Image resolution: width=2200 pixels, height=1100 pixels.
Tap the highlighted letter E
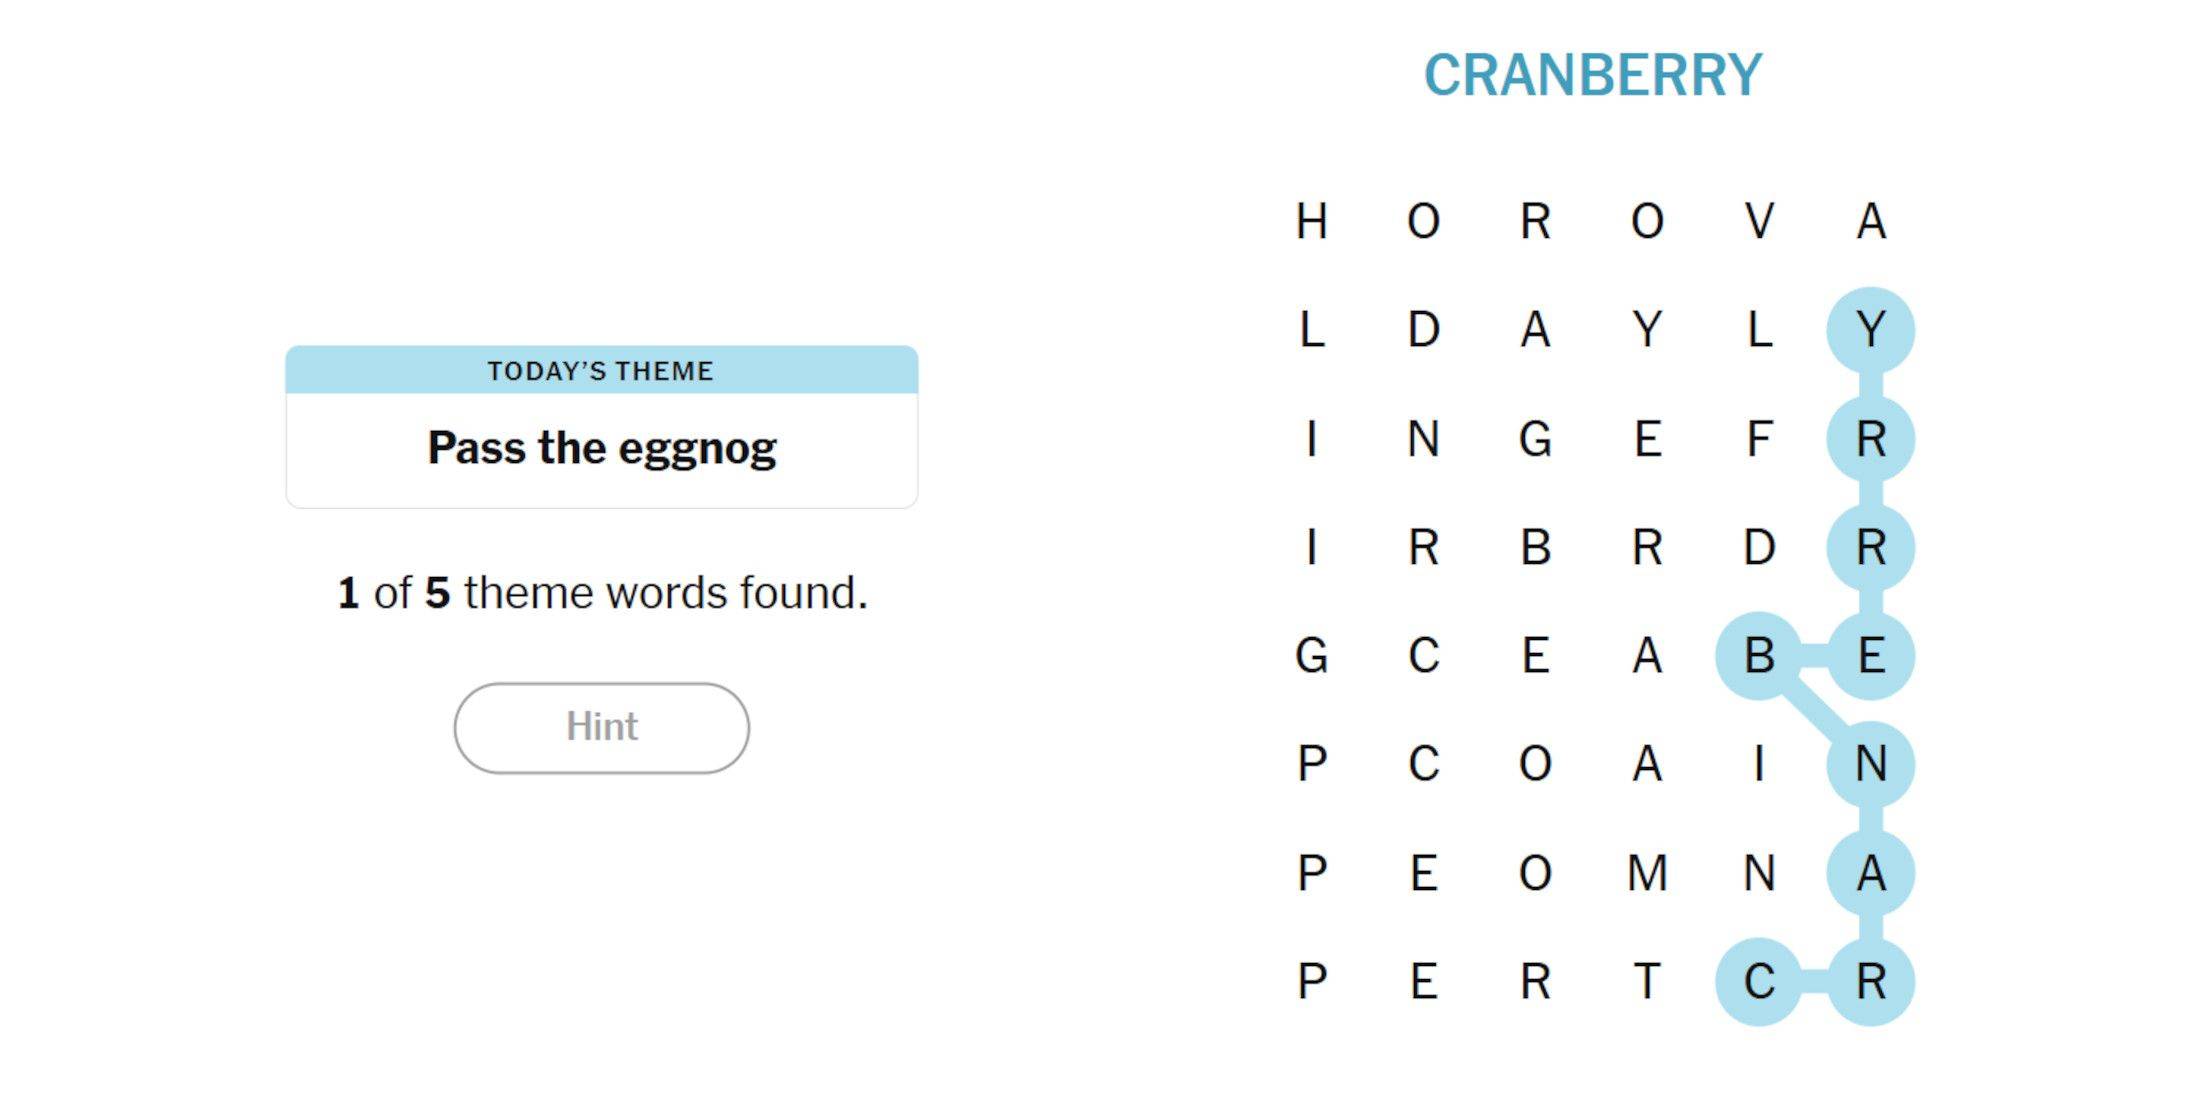(1870, 656)
